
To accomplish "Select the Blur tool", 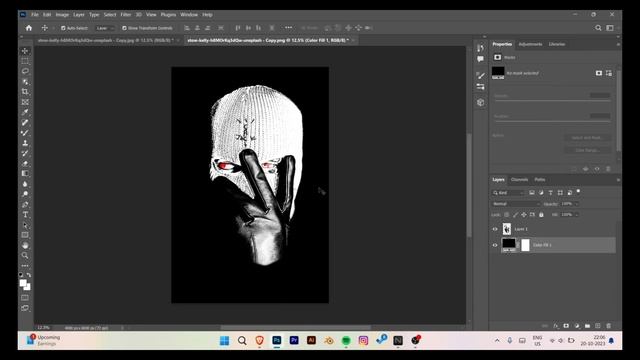I will pos(25,184).
